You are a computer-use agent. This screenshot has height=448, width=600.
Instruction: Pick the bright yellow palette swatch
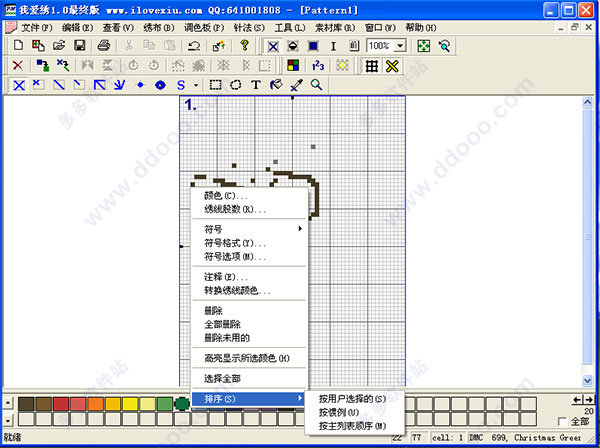click(130, 404)
